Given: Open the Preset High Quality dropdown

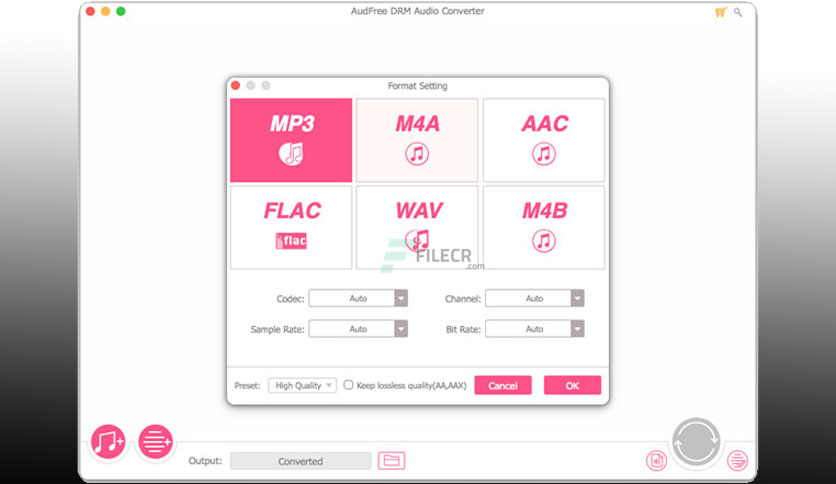Looking at the screenshot, I should (x=302, y=385).
